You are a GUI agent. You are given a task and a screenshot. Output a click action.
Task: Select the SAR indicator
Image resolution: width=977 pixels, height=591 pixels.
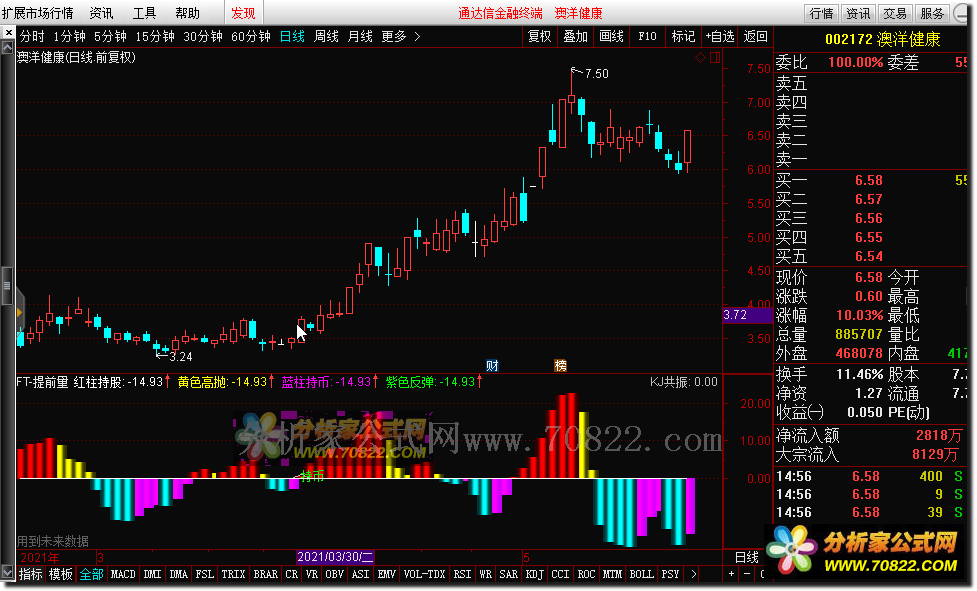click(508, 574)
